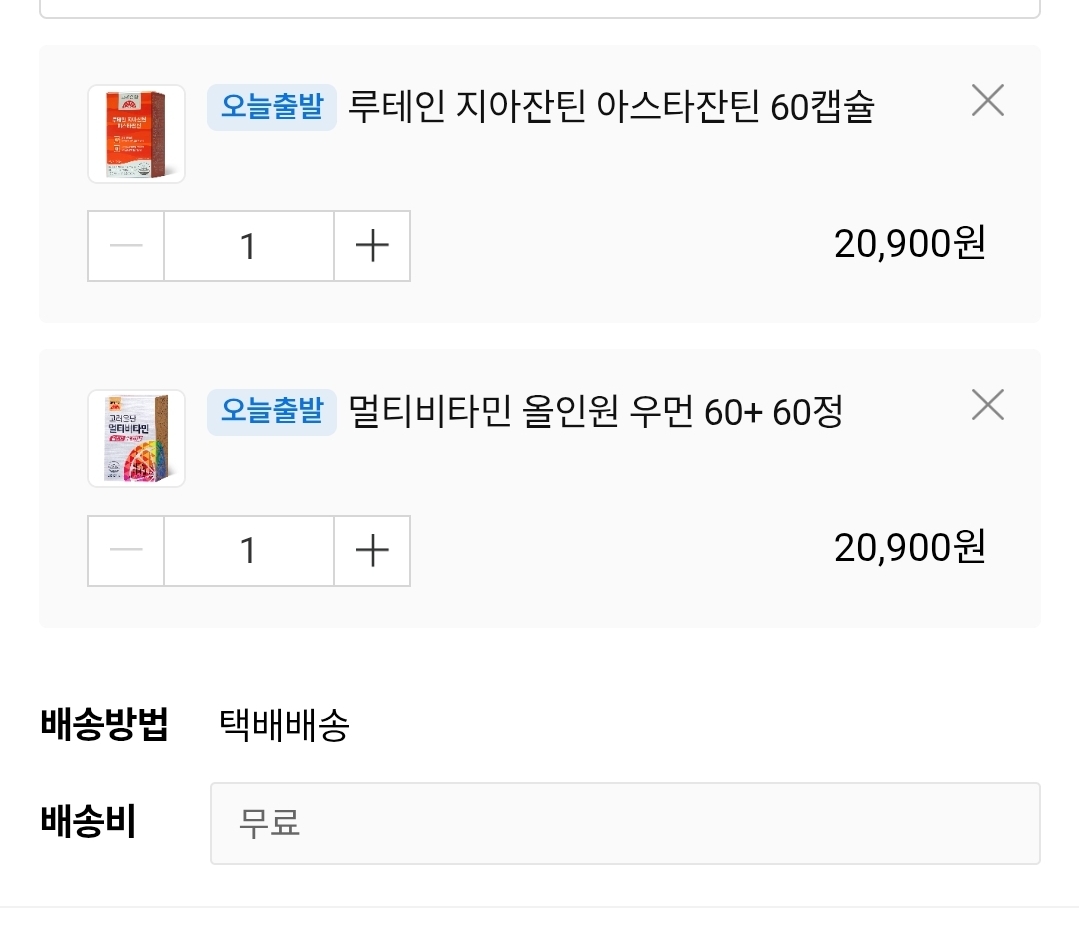Viewport: 1079px width, 929px height.
Task: Open 멀티비타민 올인원 우먼 60+ 60정 title
Action: tap(595, 411)
